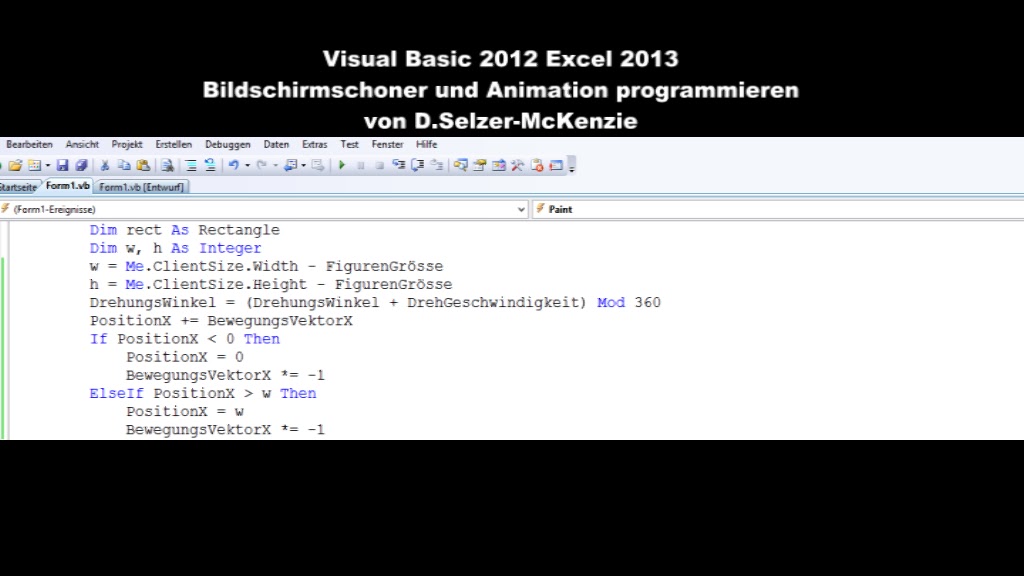Open the Bearbeiten menu
The height and width of the screenshot is (576, 1024).
pos(29,144)
